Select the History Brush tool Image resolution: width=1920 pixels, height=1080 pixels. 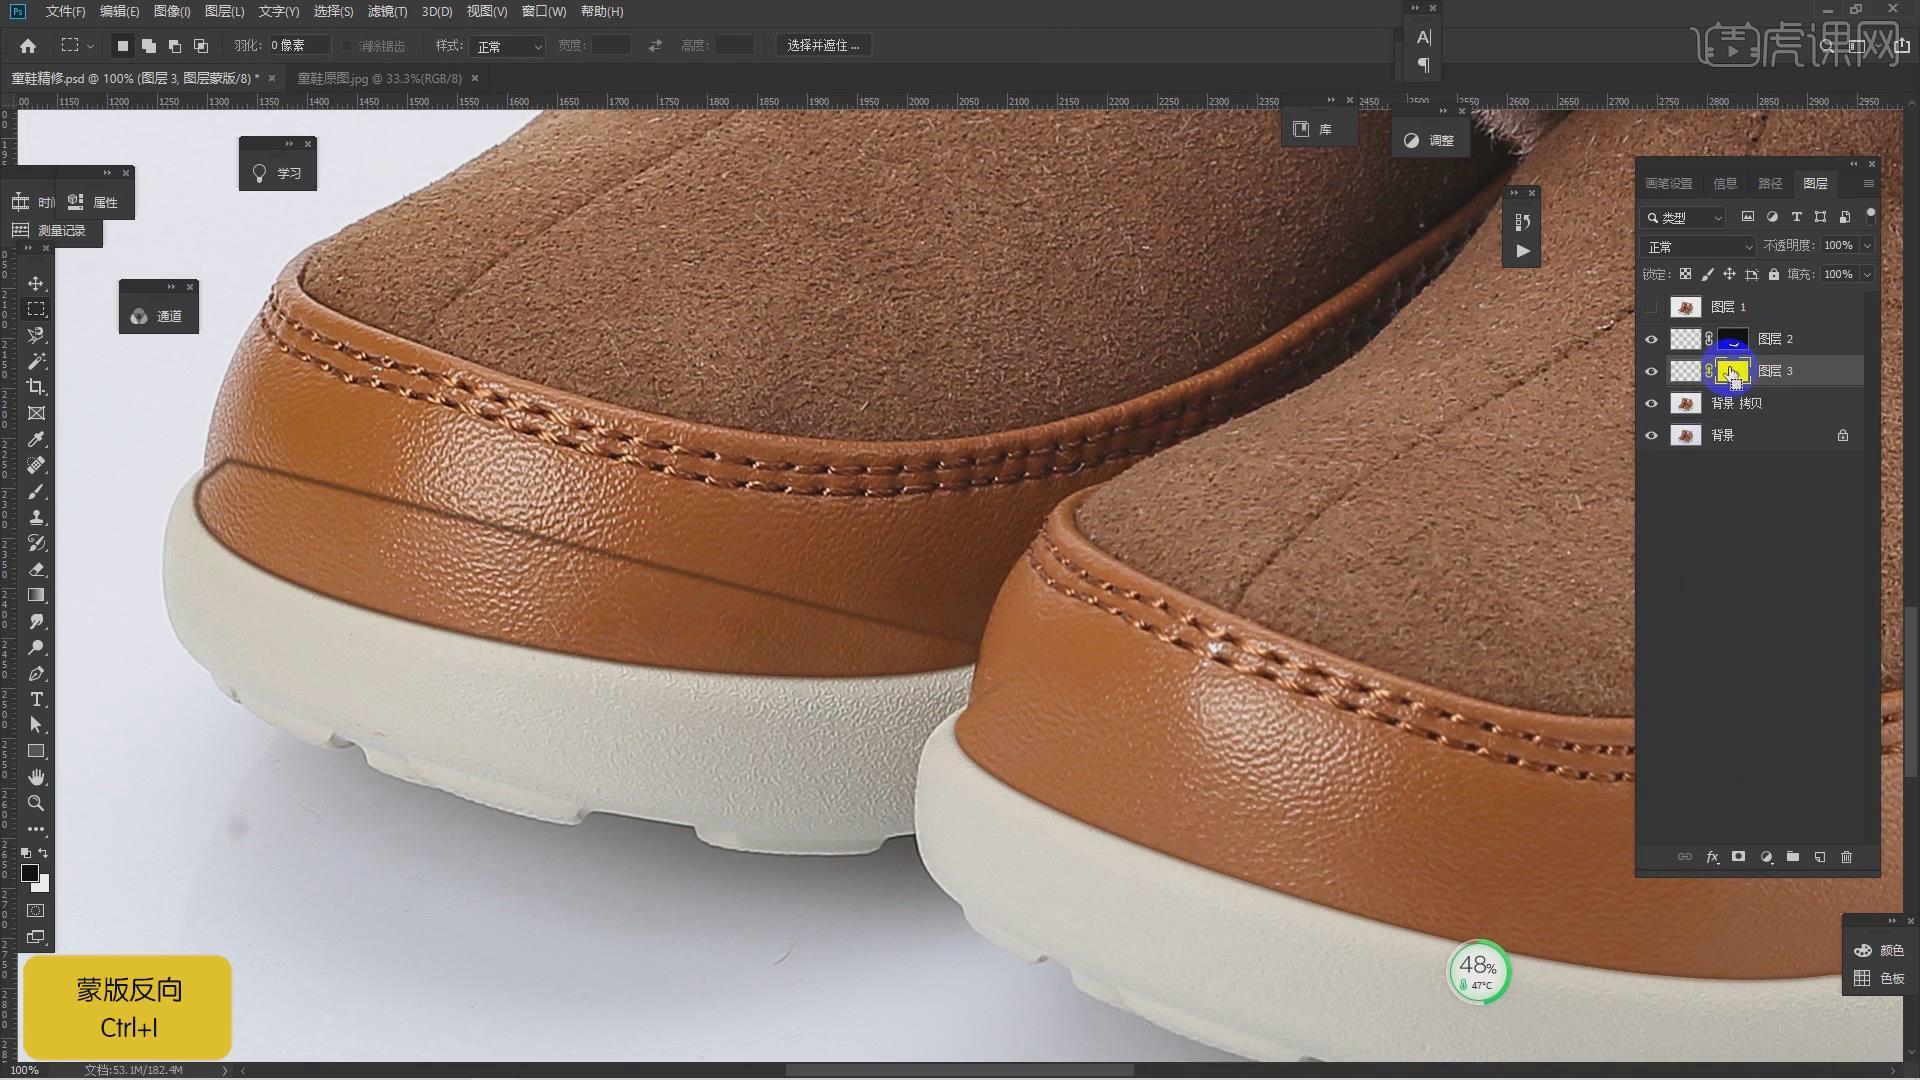pyautogui.click(x=36, y=543)
